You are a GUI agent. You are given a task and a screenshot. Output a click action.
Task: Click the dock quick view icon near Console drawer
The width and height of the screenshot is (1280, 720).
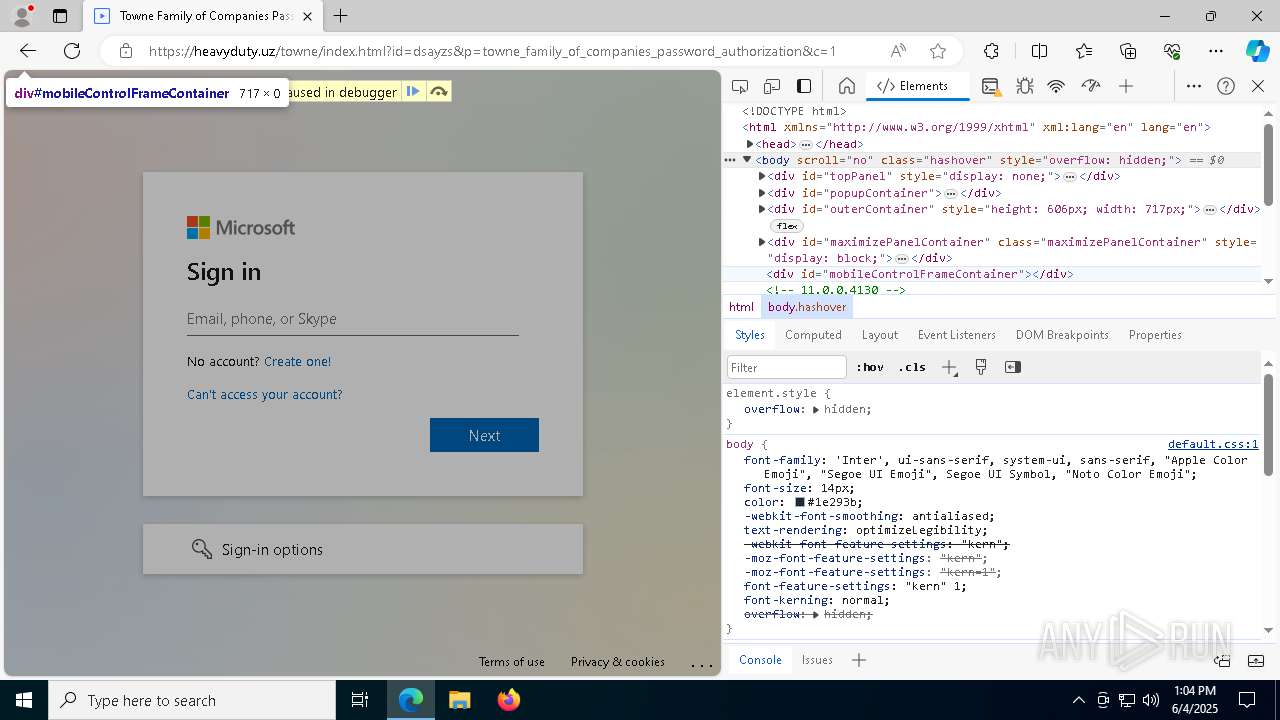click(1222, 660)
